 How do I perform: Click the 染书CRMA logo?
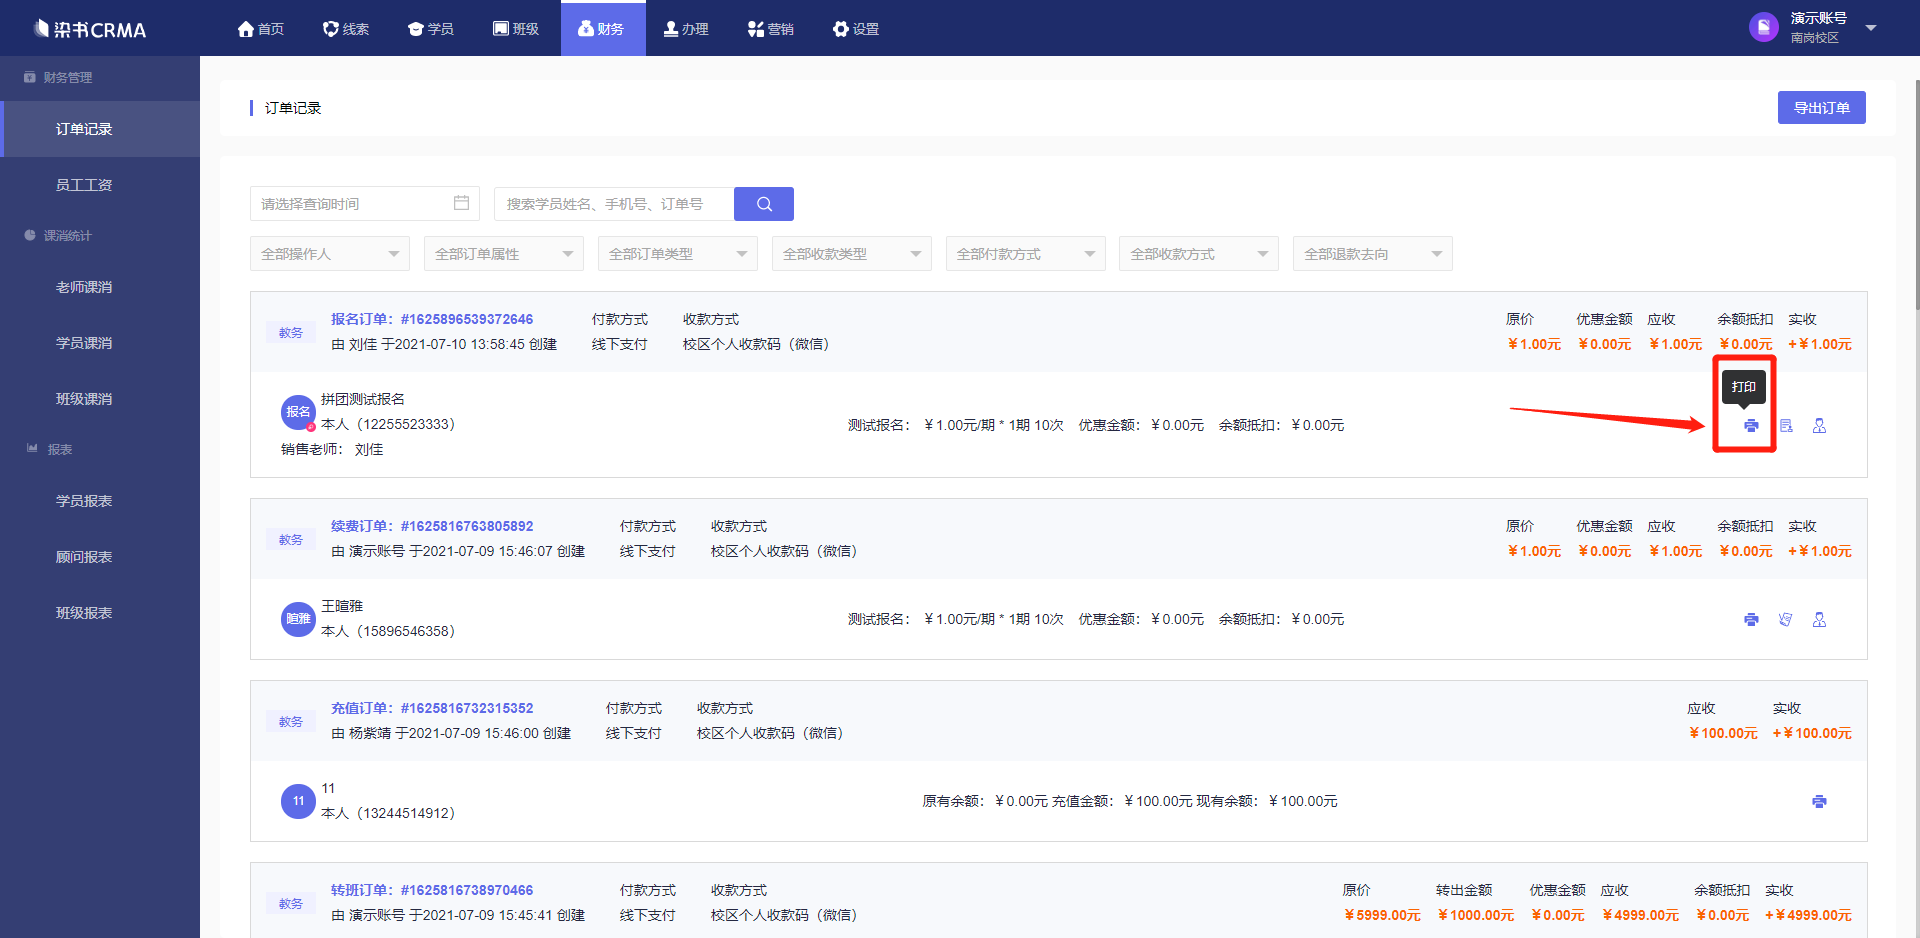coord(90,29)
